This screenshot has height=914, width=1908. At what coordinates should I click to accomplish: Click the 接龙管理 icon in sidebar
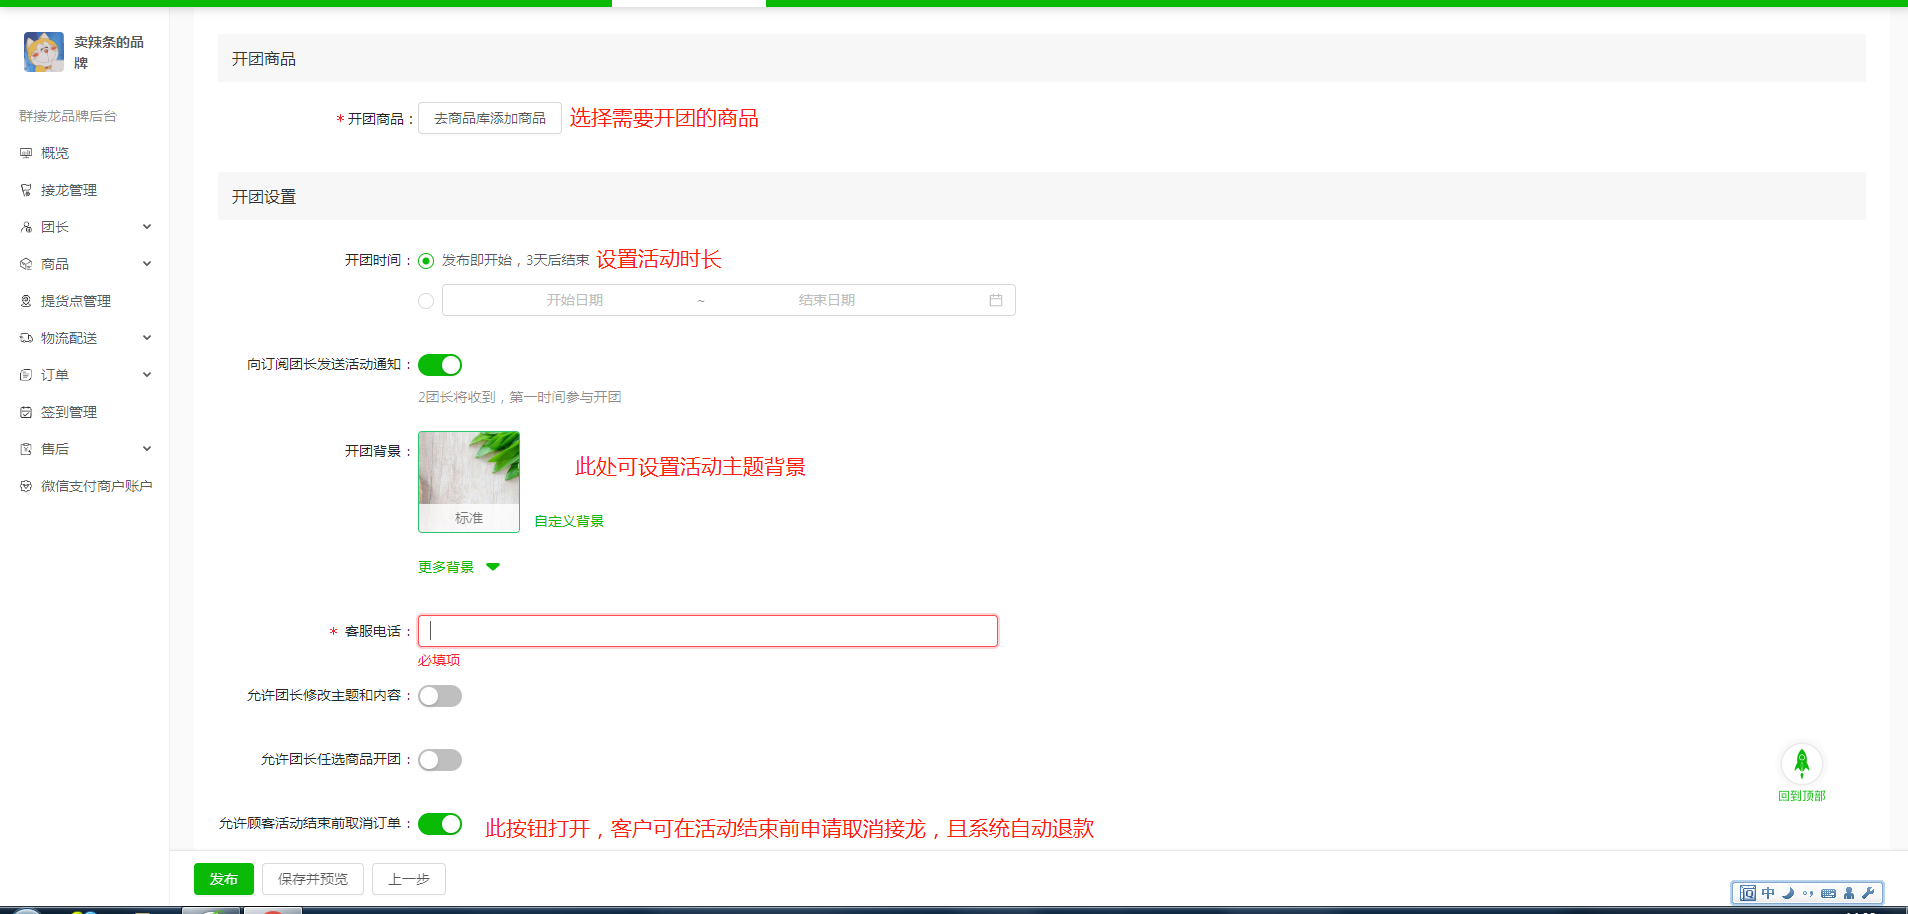[26, 190]
